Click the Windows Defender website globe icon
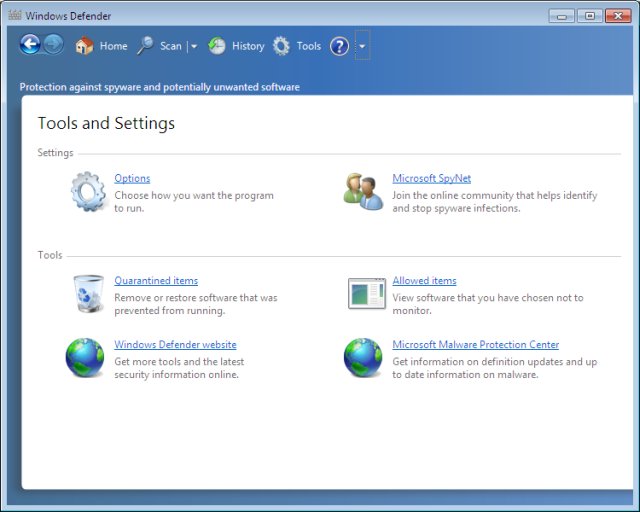Screen dimensions: 640x512 (85, 357)
